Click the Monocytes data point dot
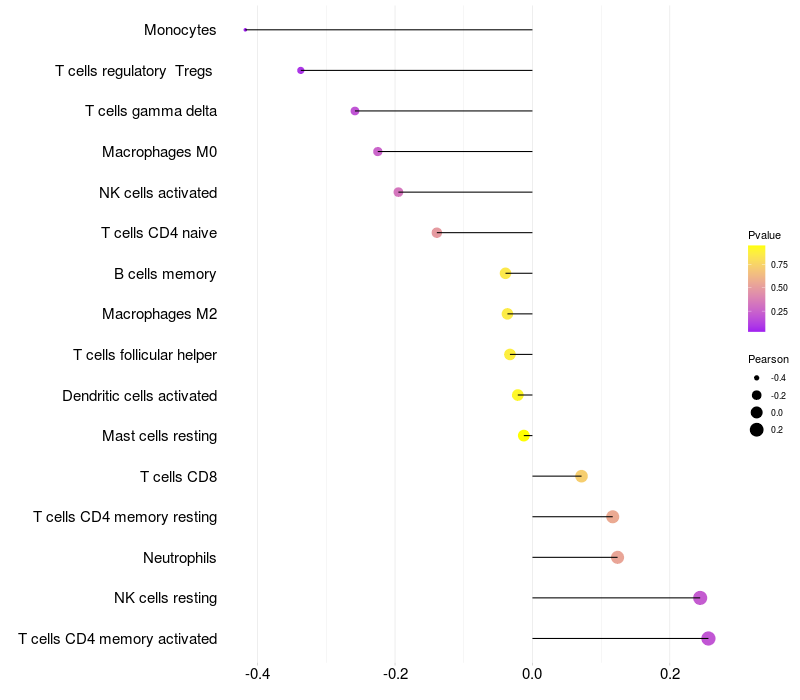The height and width of the screenshot is (700, 800). click(245, 30)
